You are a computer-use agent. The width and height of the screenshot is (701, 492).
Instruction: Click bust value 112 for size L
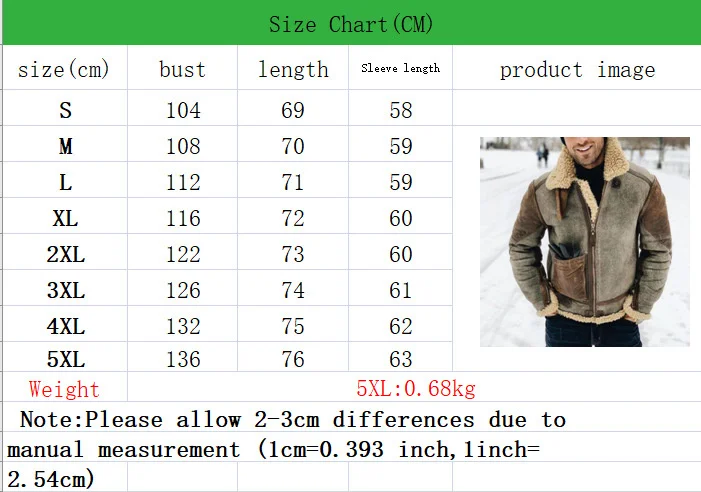(x=182, y=181)
